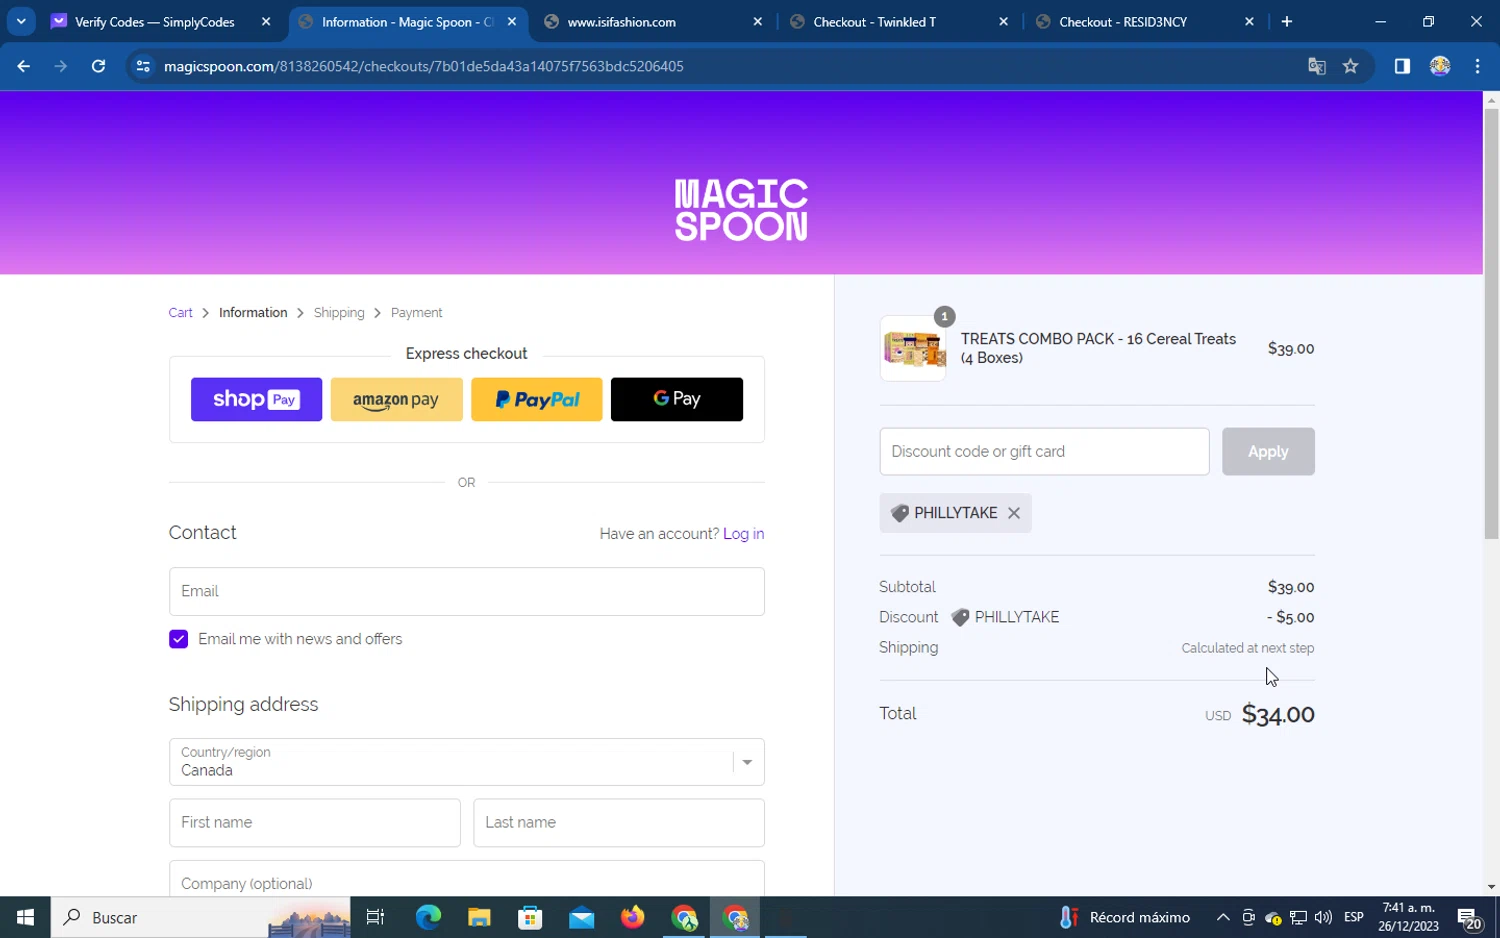Uncheck Email me with news and offers
The image size is (1500, 938).
(x=178, y=639)
